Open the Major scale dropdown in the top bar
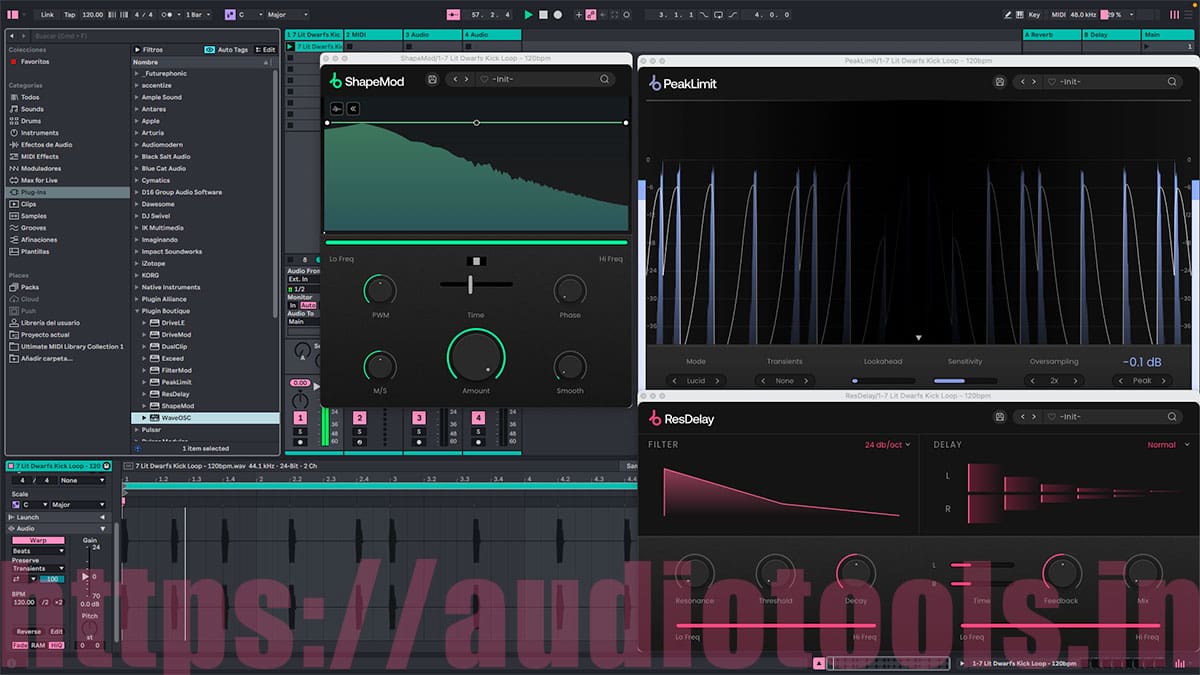 click(x=288, y=15)
